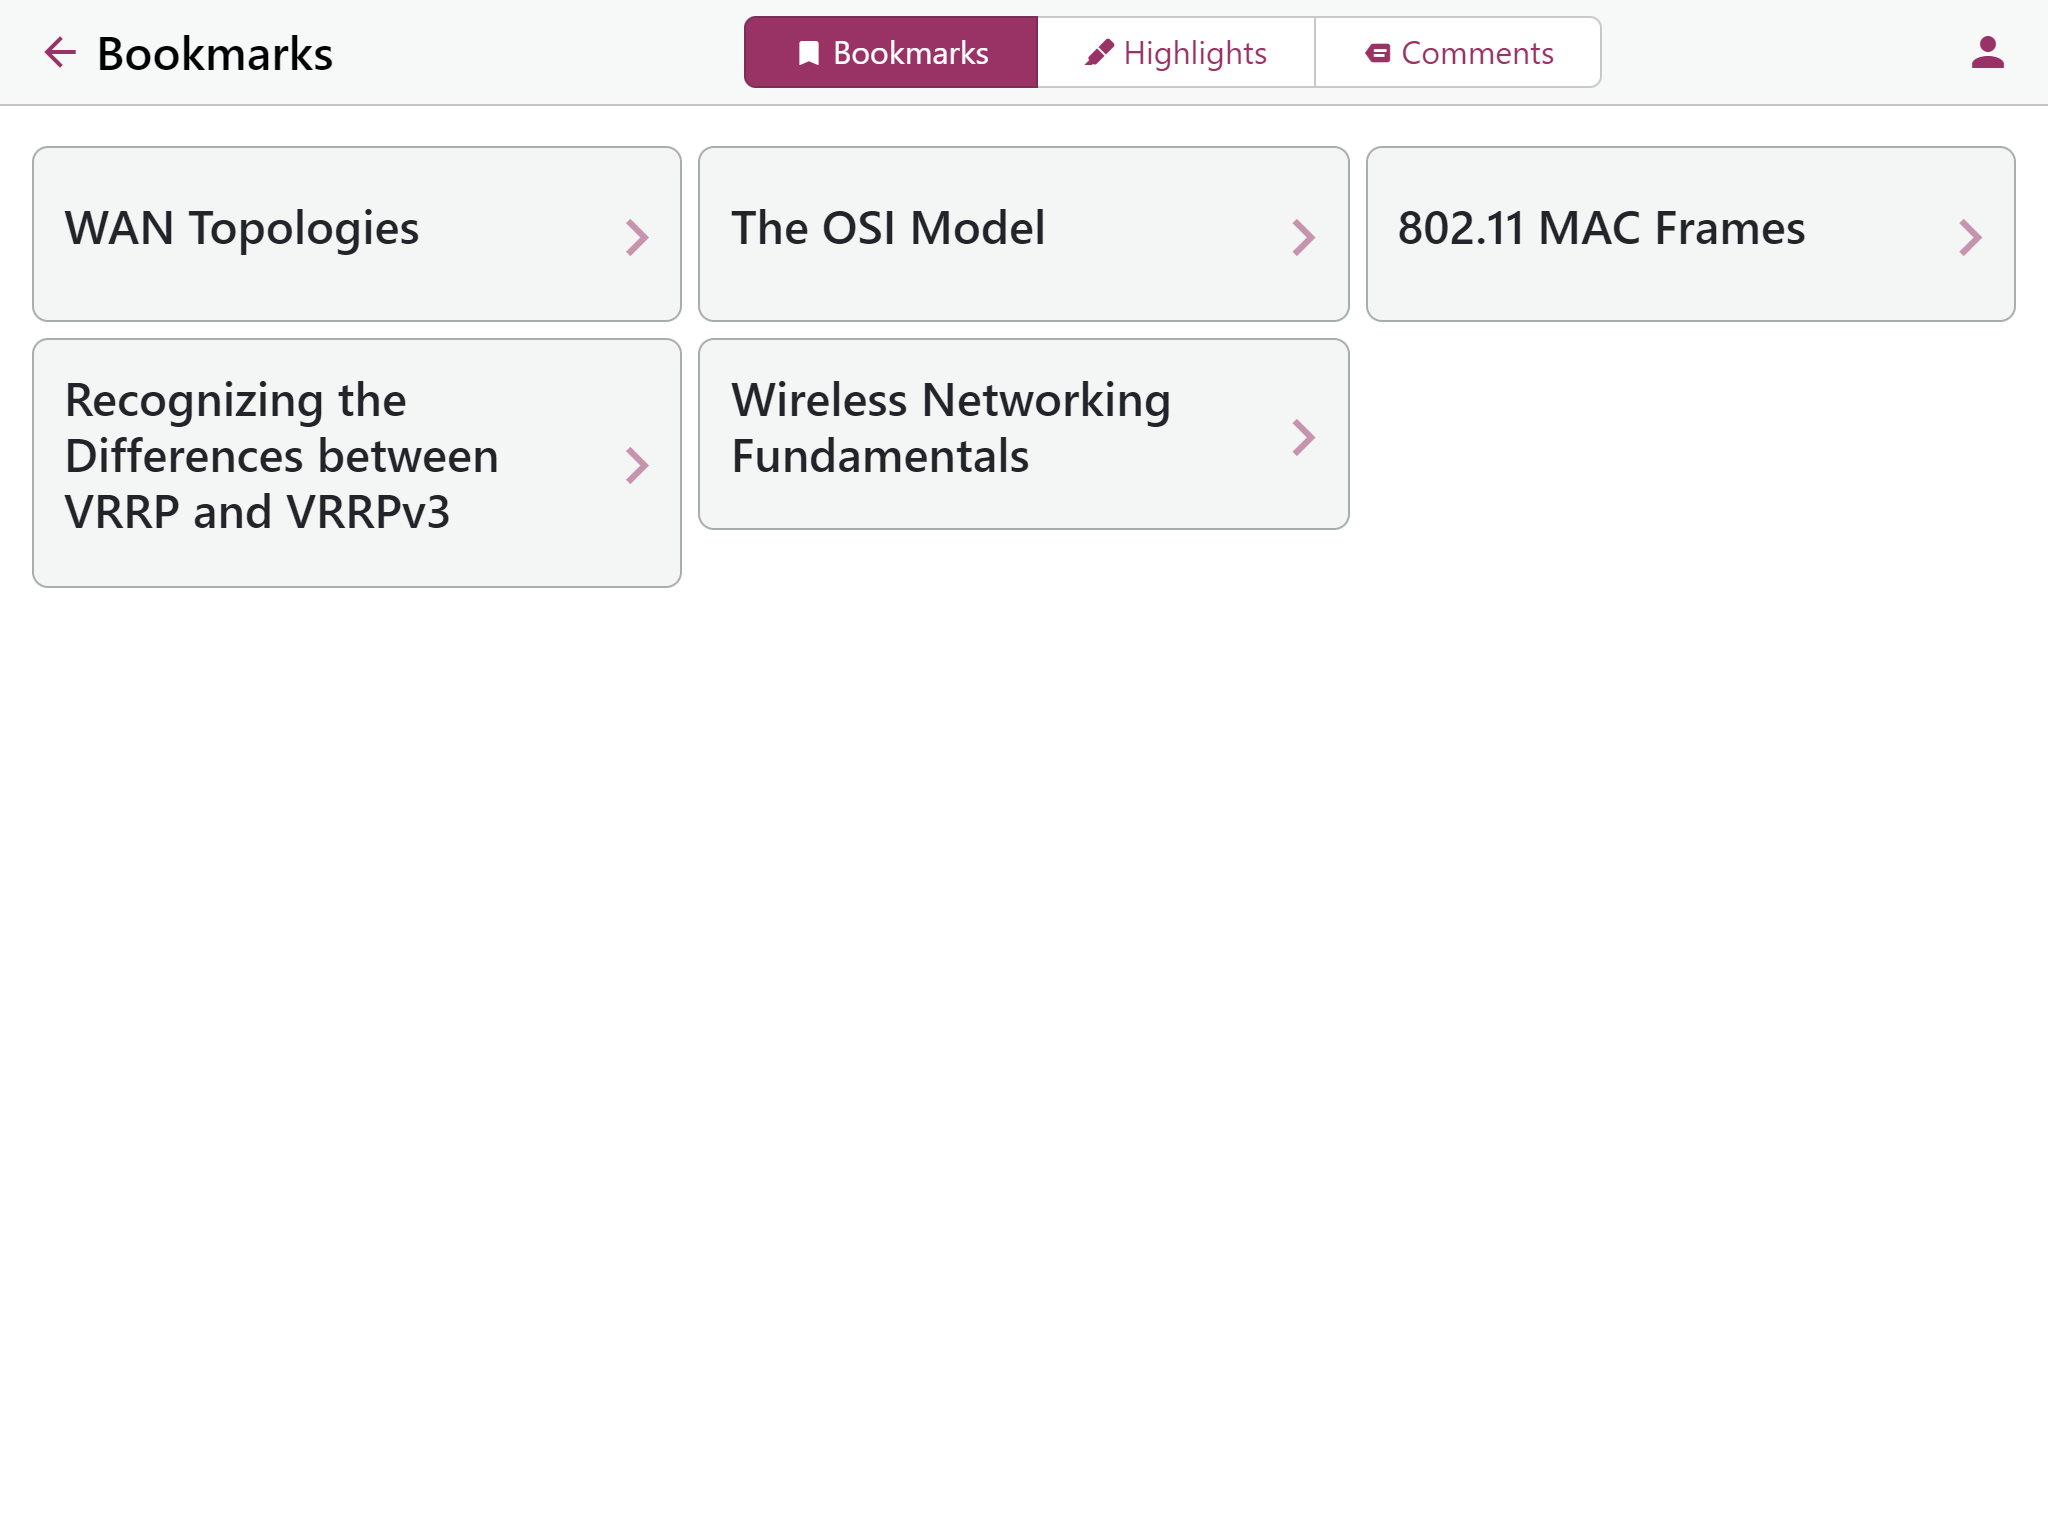
Task: Open Wireless Networking Fundamentals bookmark
Action: (x=1024, y=434)
